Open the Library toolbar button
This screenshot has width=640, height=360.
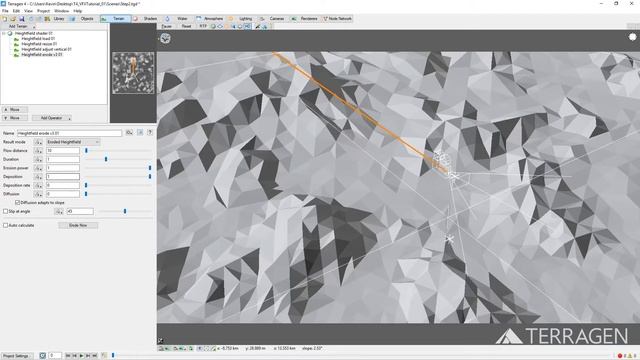55,19
